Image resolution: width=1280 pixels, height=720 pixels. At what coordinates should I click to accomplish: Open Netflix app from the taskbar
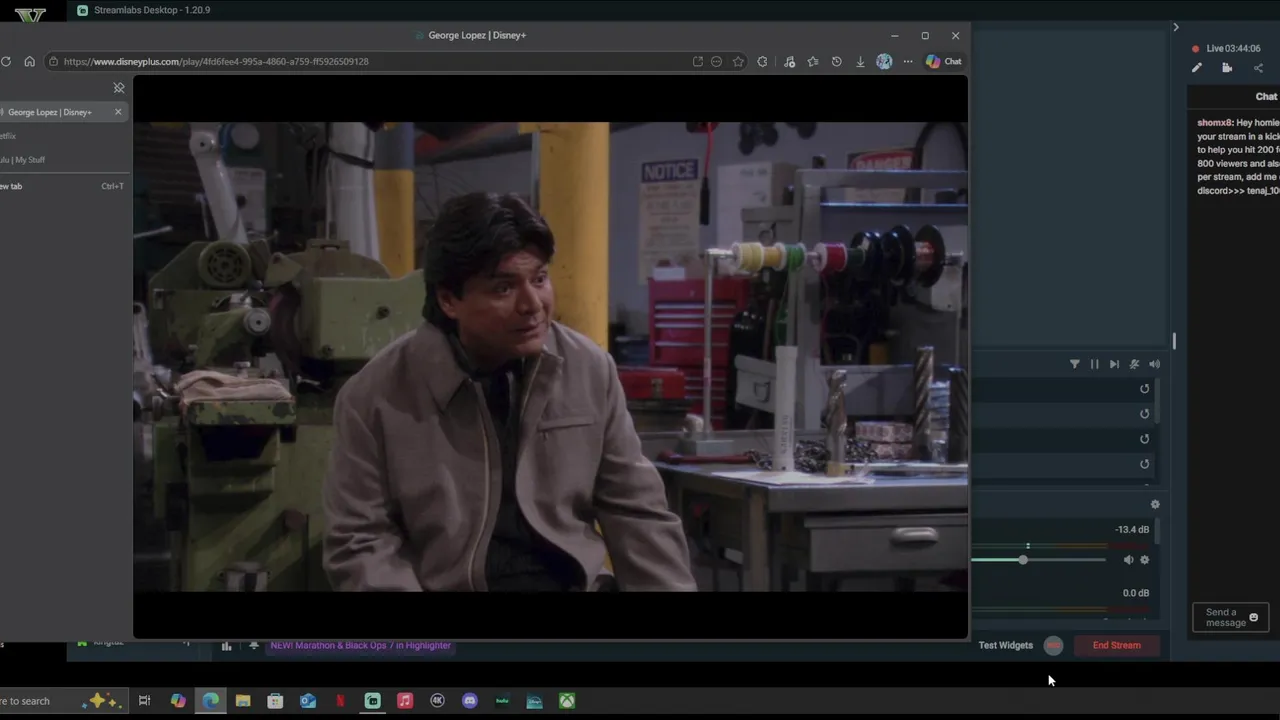(x=340, y=701)
